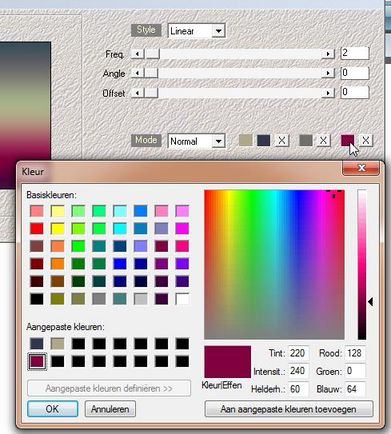The height and width of the screenshot is (434, 391).
Task: Remove the gray gradient color with X
Action: pyautogui.click(x=323, y=140)
